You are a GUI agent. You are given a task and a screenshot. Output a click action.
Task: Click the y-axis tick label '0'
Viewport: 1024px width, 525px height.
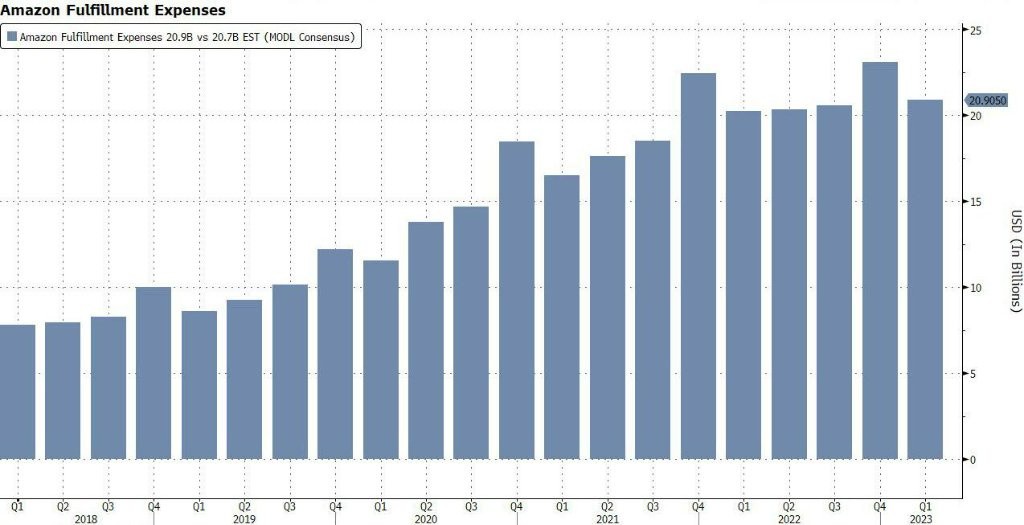[972, 459]
